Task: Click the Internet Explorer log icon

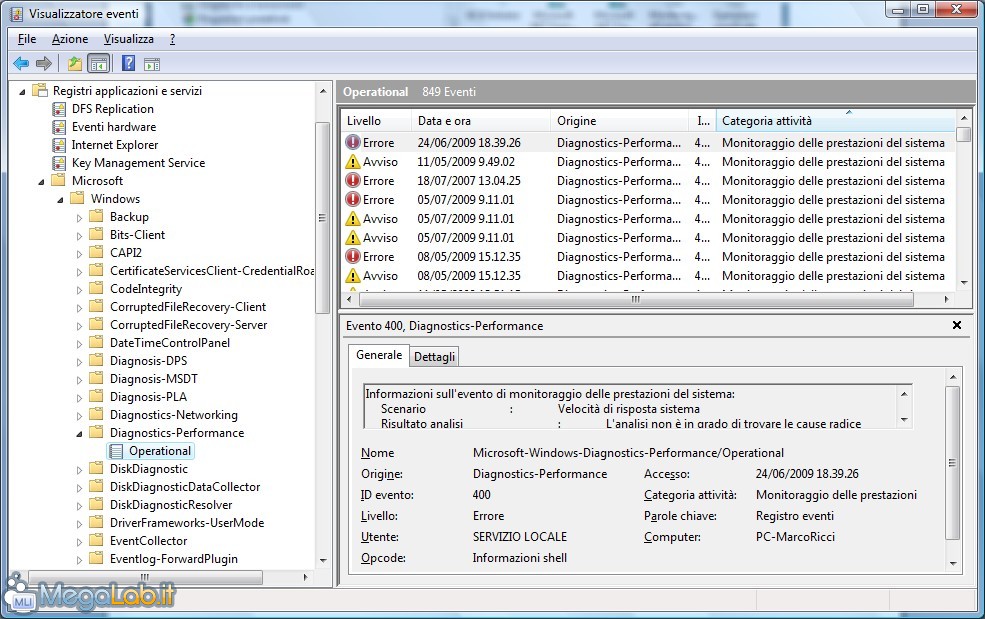Action: click(59, 145)
